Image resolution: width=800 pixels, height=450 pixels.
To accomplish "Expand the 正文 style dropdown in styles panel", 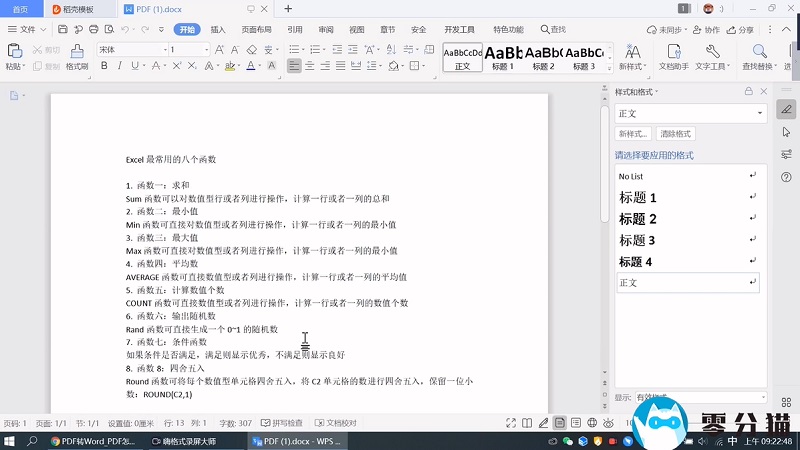I will click(x=760, y=113).
